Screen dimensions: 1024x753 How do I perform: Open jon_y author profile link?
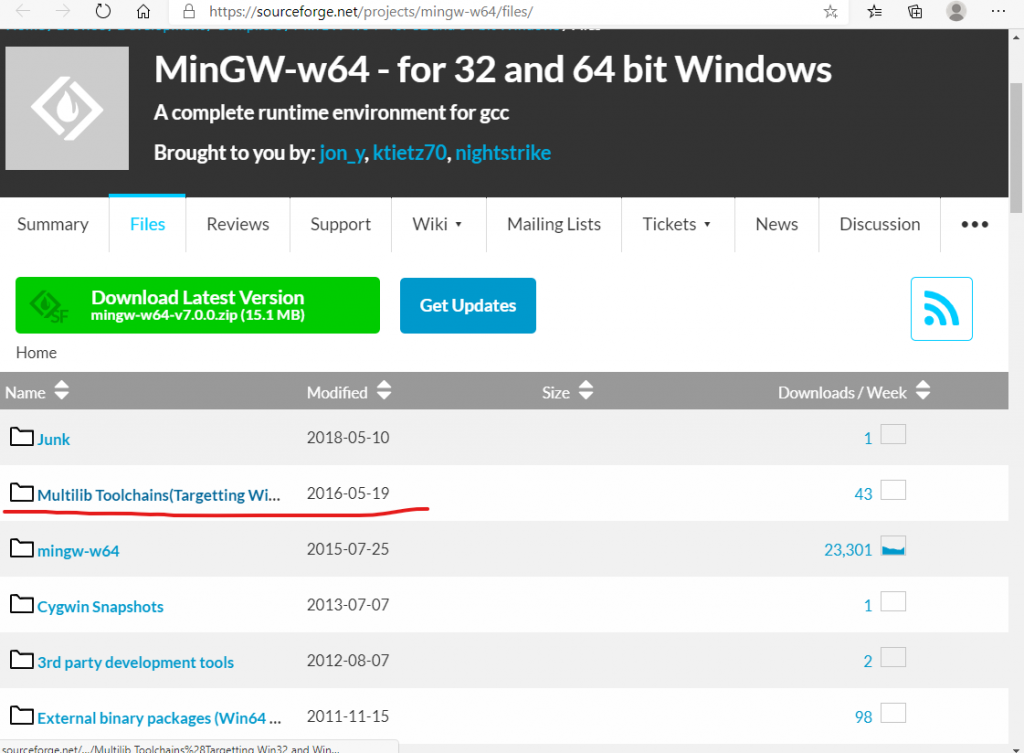click(x=342, y=153)
